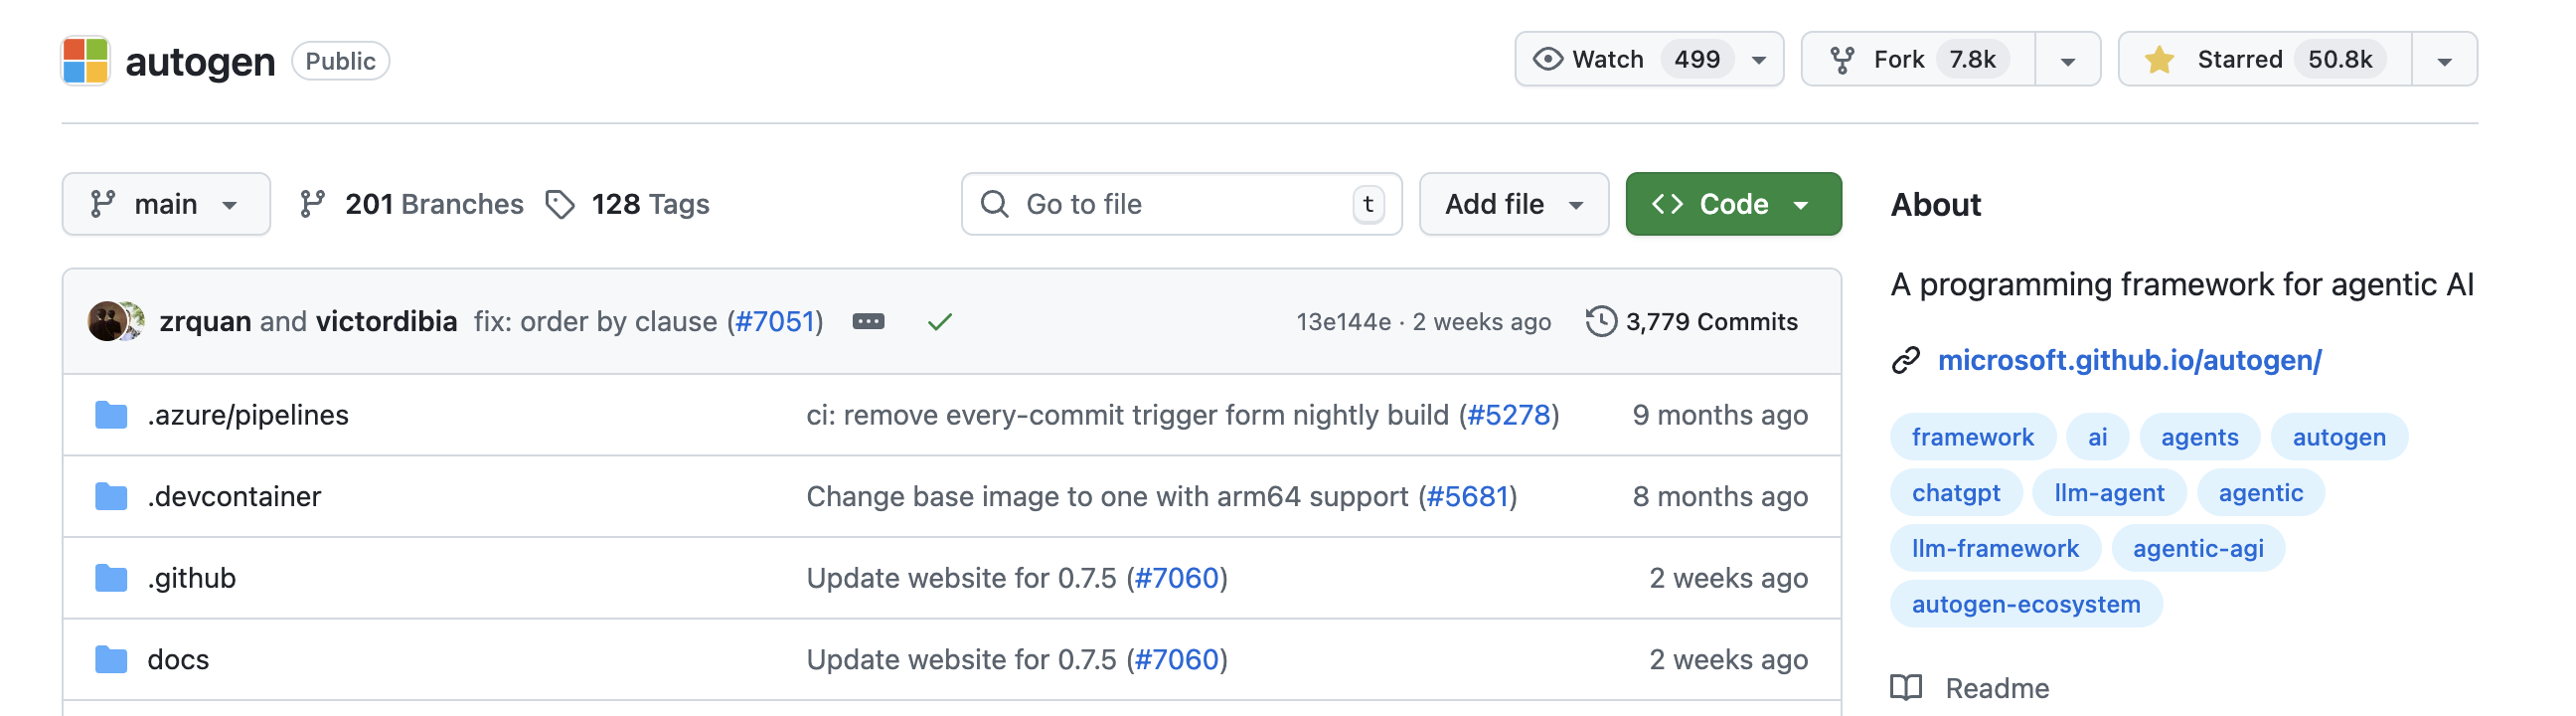This screenshot has width=2576, height=716.
Task: Expand commit details with ellipsis button
Action: pyautogui.click(x=868, y=321)
